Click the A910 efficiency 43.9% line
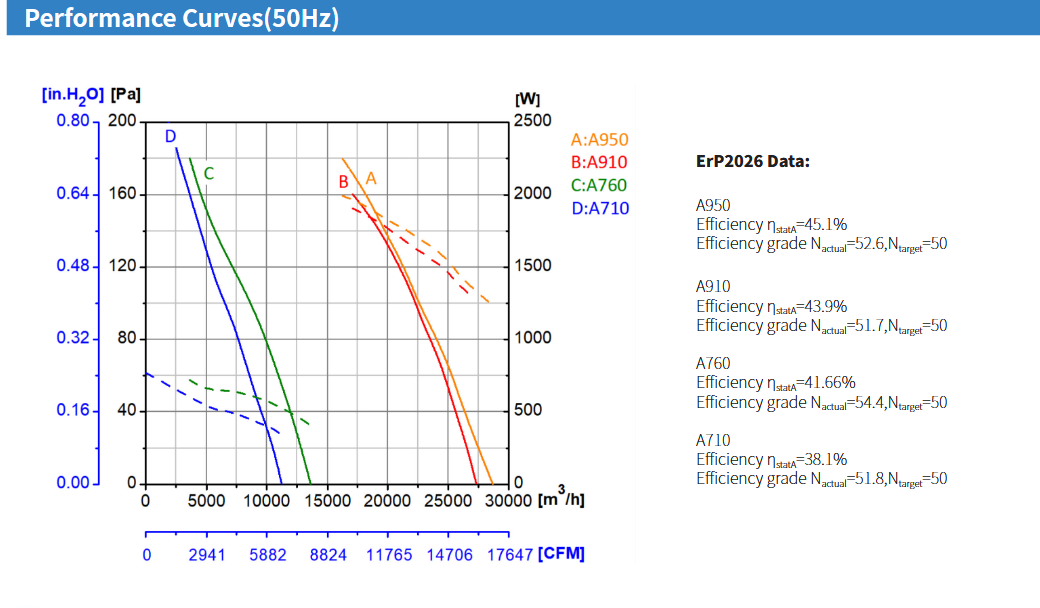1040x608 pixels. coord(771,306)
